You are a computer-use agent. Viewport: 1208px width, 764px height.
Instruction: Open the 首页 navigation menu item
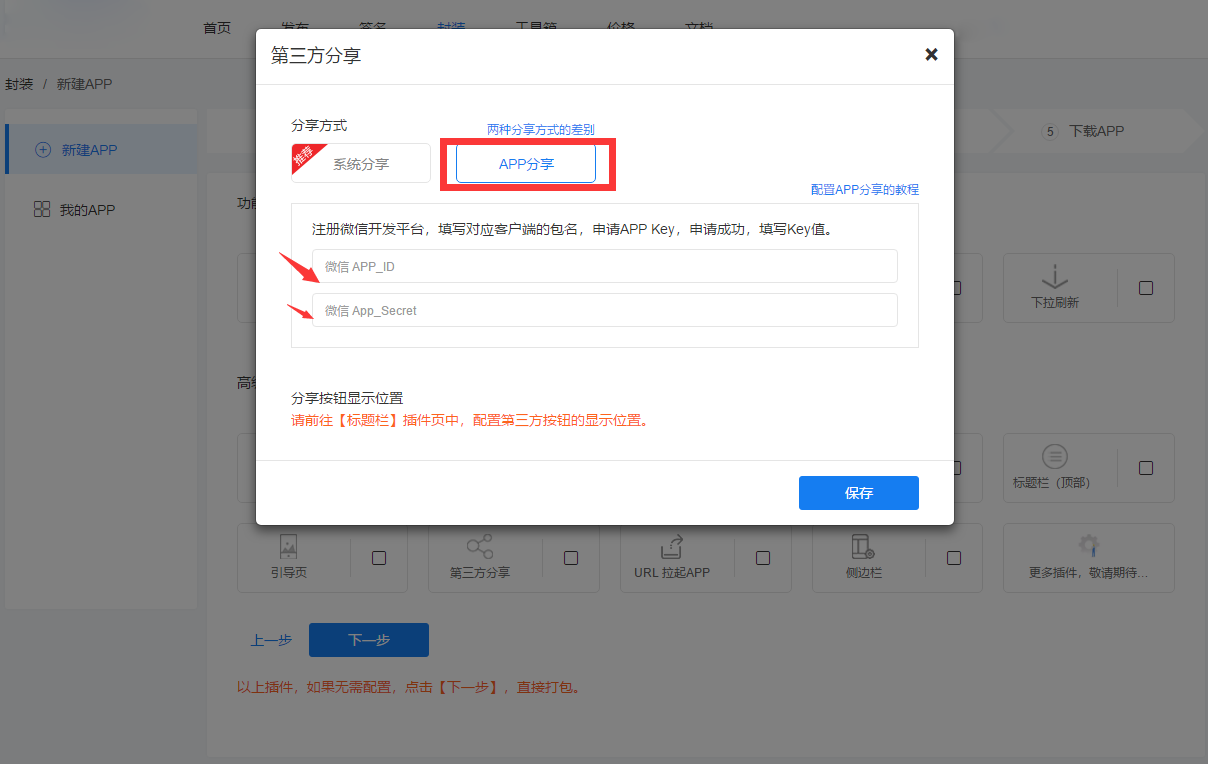click(x=217, y=28)
